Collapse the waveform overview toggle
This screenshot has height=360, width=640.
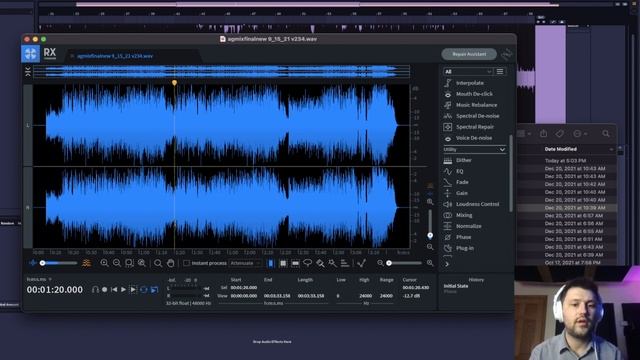(28, 71)
